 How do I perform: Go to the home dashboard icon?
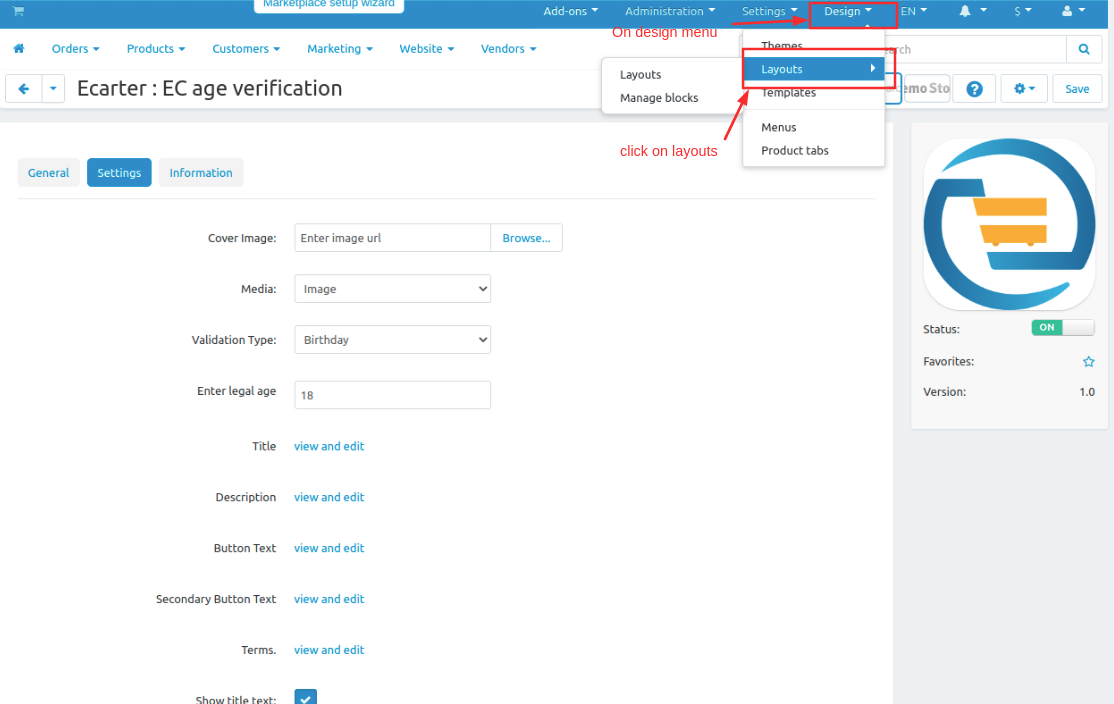18,49
